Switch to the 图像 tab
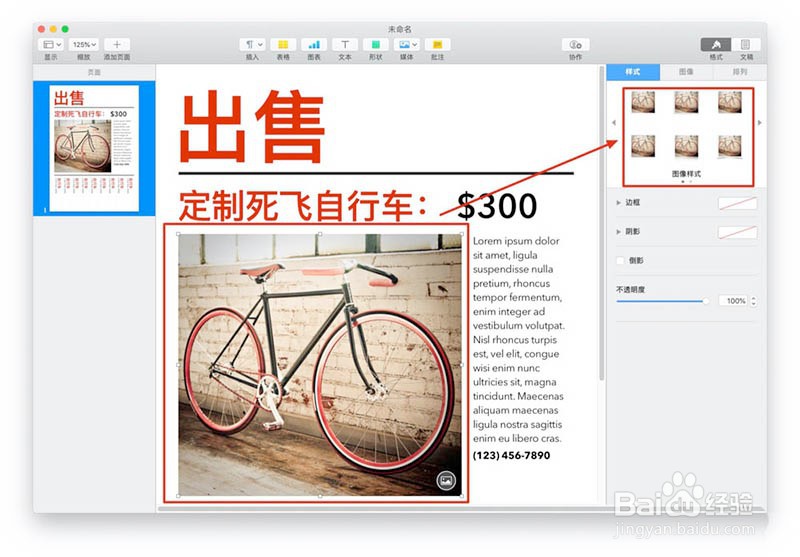800x557 pixels. 686,72
